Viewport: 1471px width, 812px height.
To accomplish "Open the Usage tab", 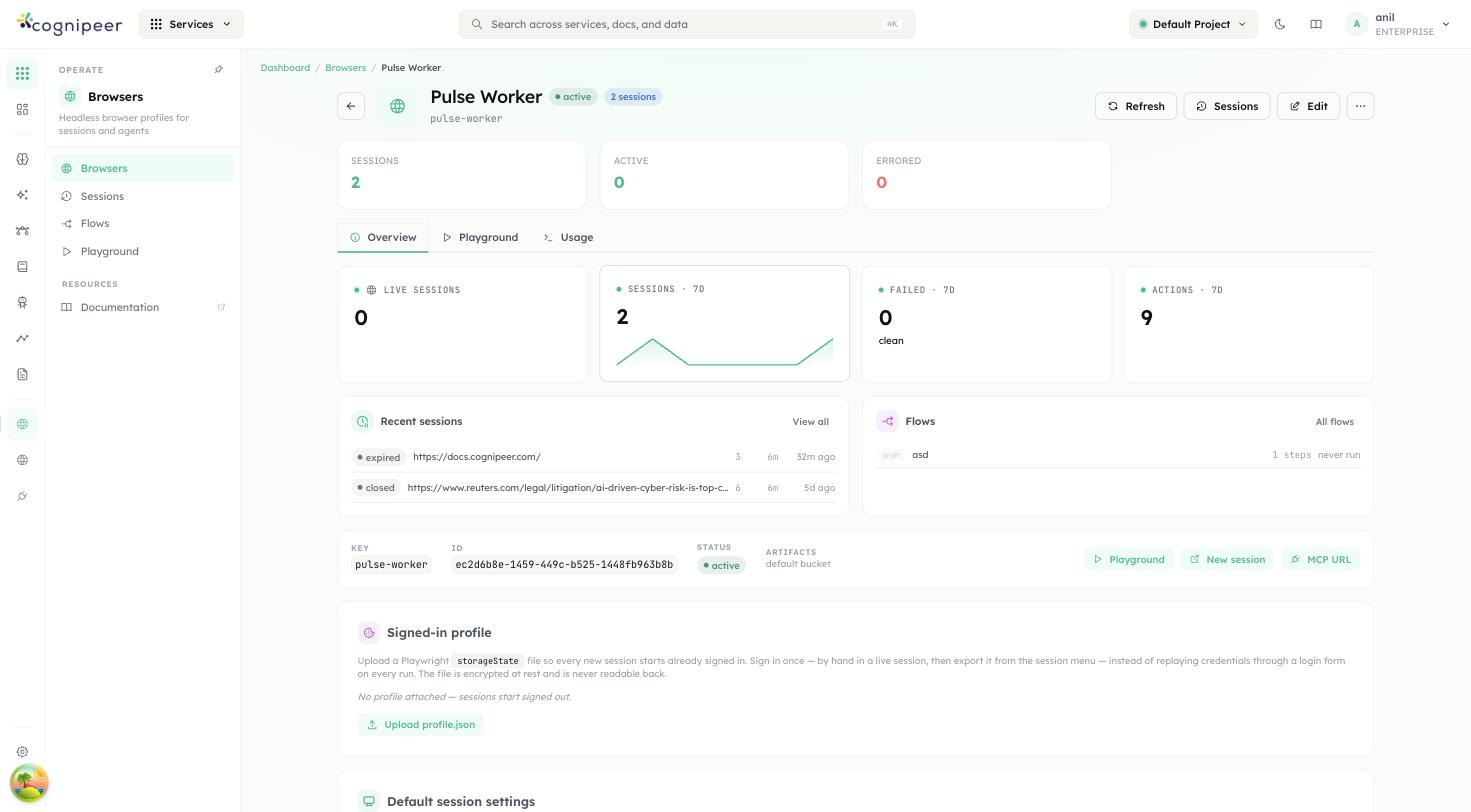I will click(x=568, y=237).
